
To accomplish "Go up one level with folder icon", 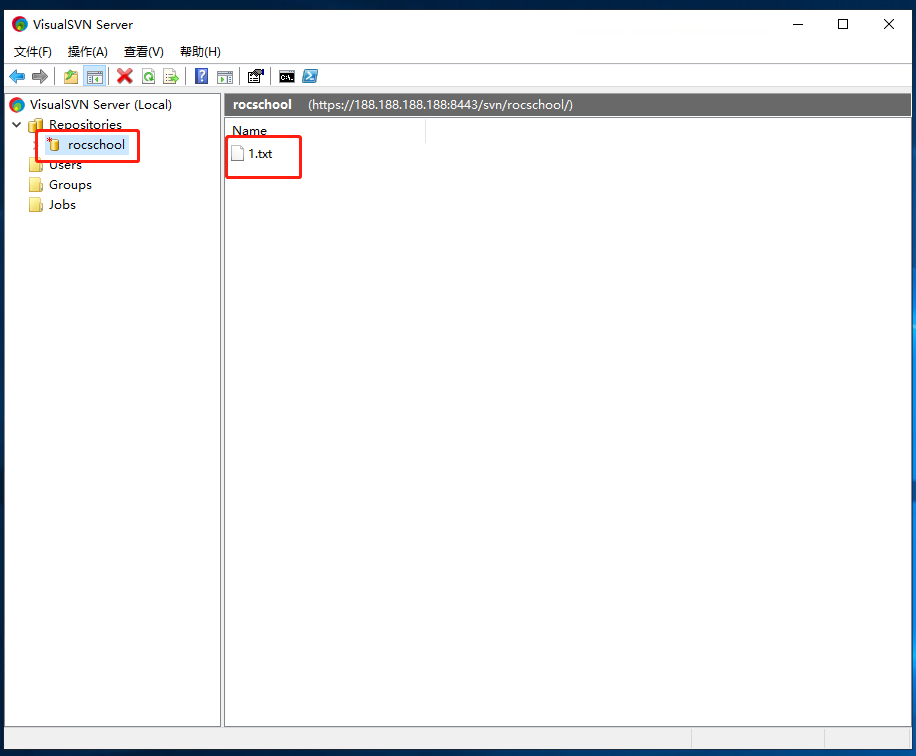I will [x=71, y=76].
